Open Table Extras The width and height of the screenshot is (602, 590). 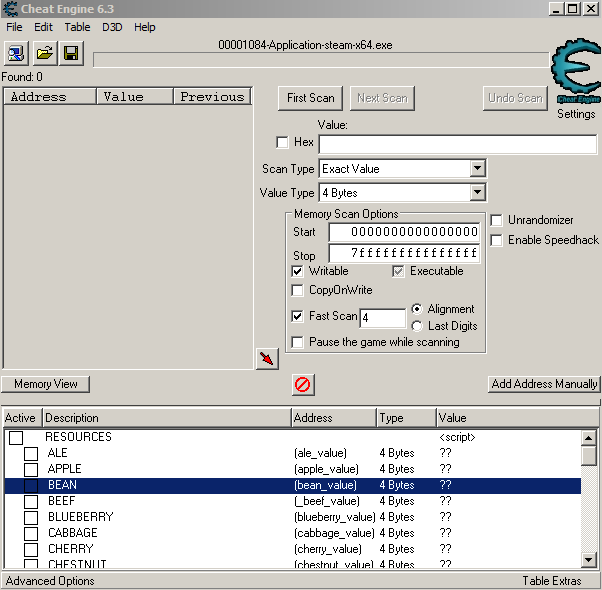(x=552, y=581)
